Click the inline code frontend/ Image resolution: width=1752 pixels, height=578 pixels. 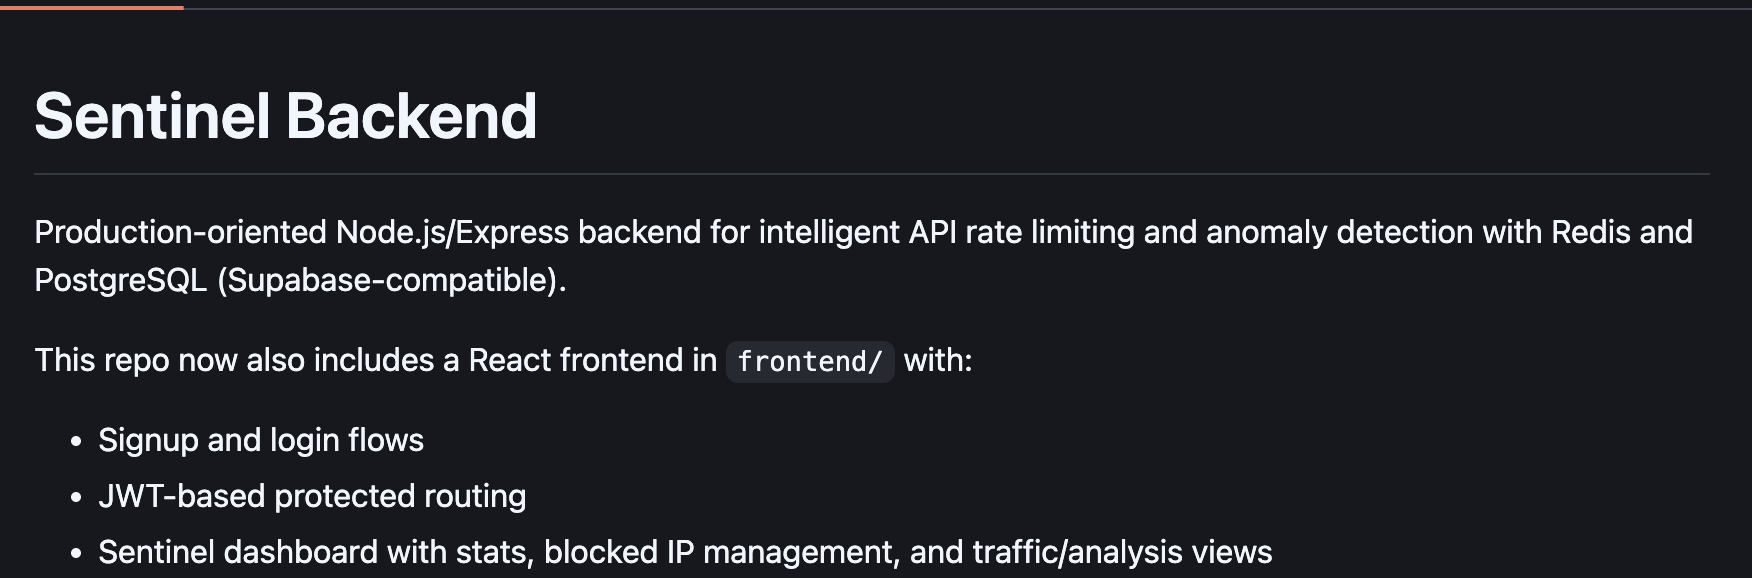(x=810, y=361)
